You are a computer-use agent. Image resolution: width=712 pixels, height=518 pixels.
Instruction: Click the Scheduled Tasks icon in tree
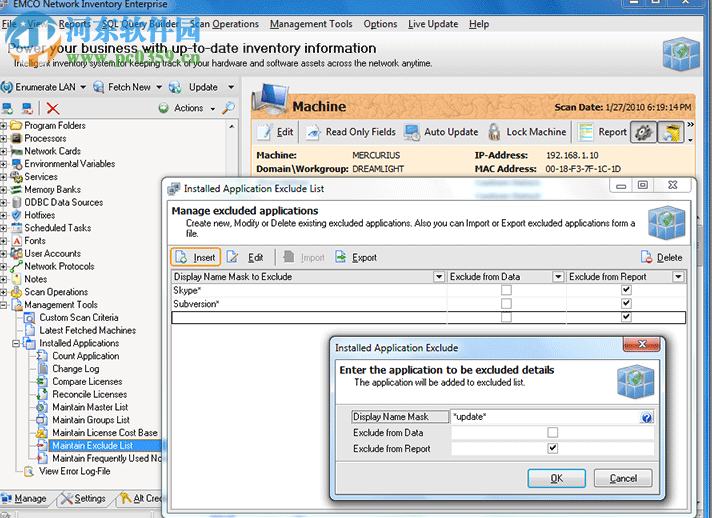tap(16, 227)
